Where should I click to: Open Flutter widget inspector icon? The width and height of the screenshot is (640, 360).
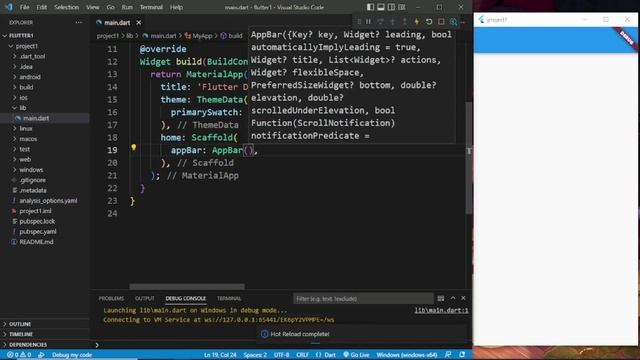coord(453,22)
